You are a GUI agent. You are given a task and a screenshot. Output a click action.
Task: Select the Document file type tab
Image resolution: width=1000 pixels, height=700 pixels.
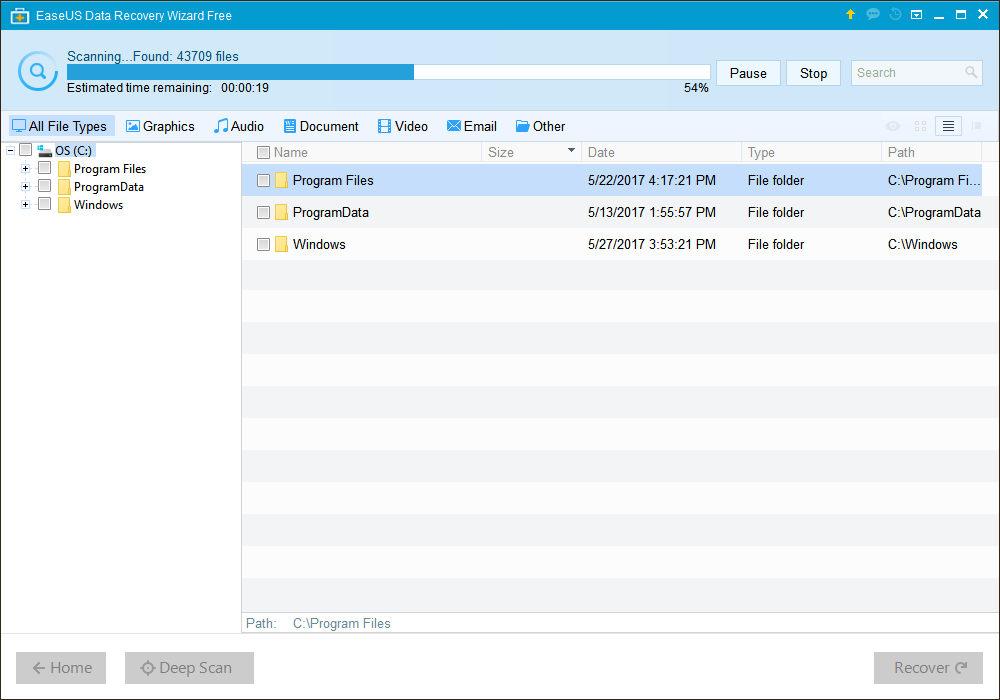pyautogui.click(x=321, y=126)
